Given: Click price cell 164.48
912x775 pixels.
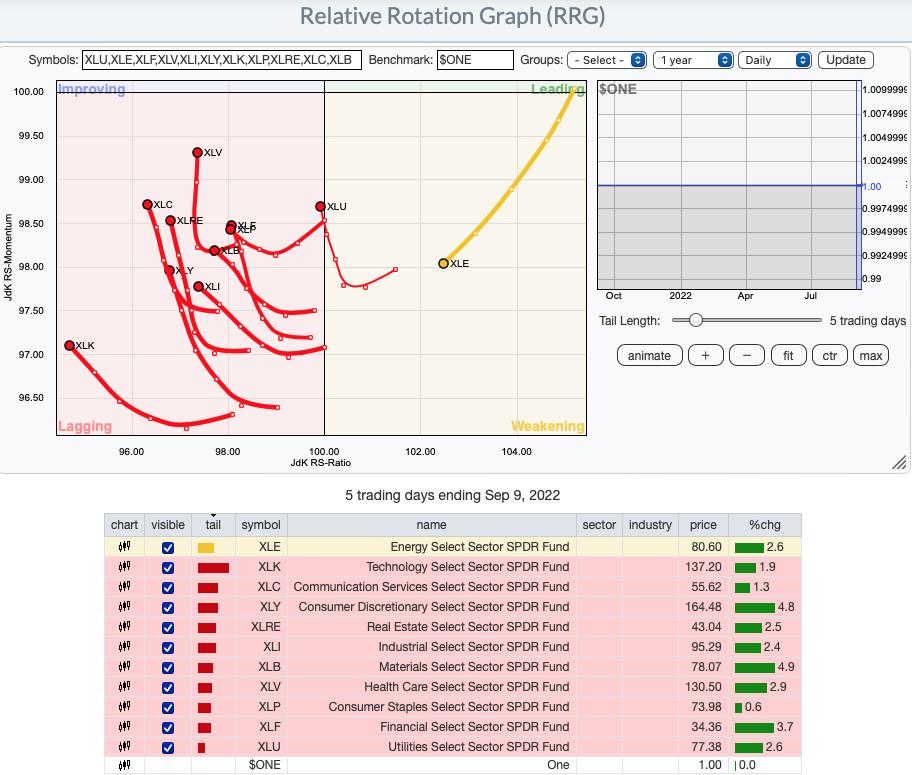Looking at the screenshot, I should pos(703,607).
